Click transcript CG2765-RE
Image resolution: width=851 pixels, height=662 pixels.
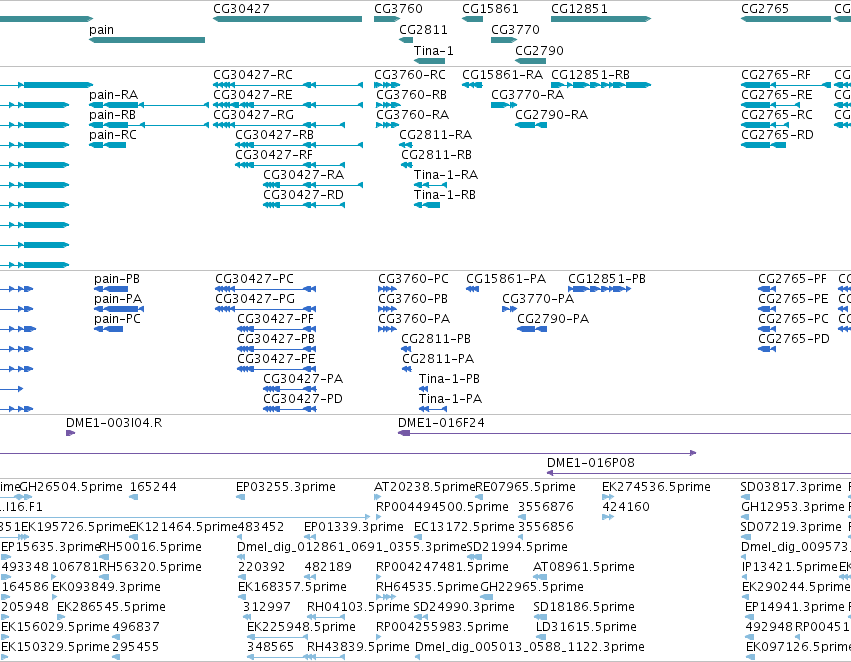coord(777,95)
